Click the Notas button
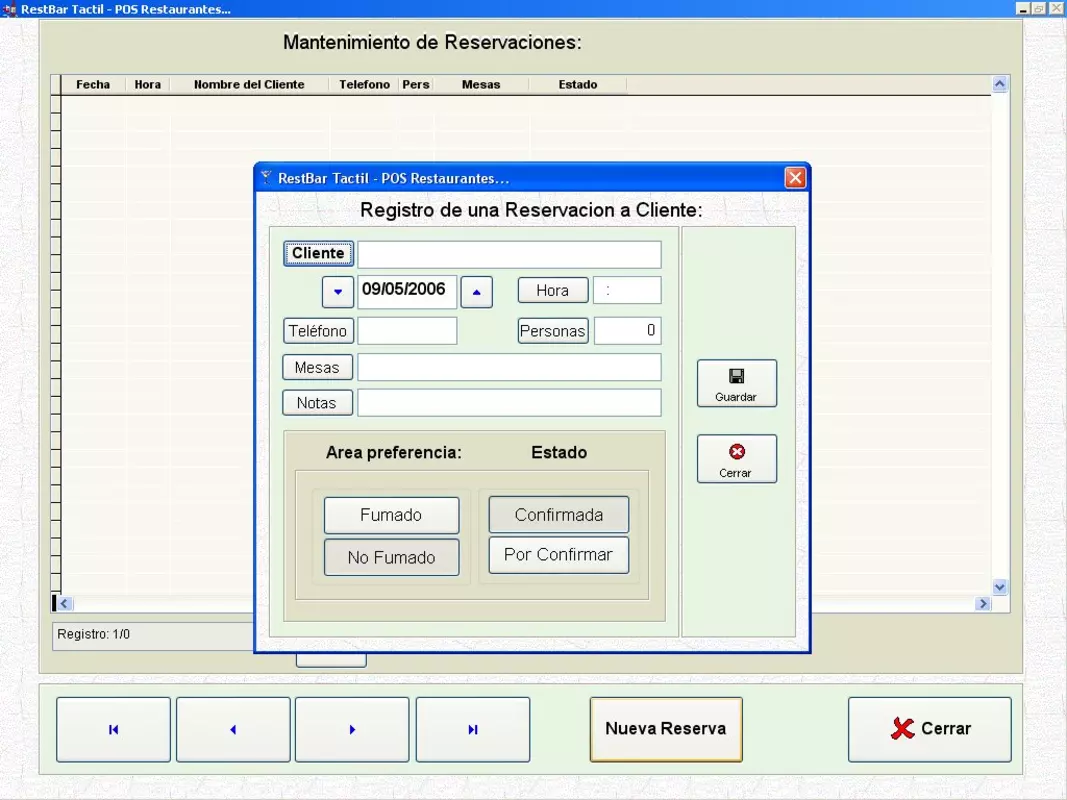 pyautogui.click(x=317, y=403)
